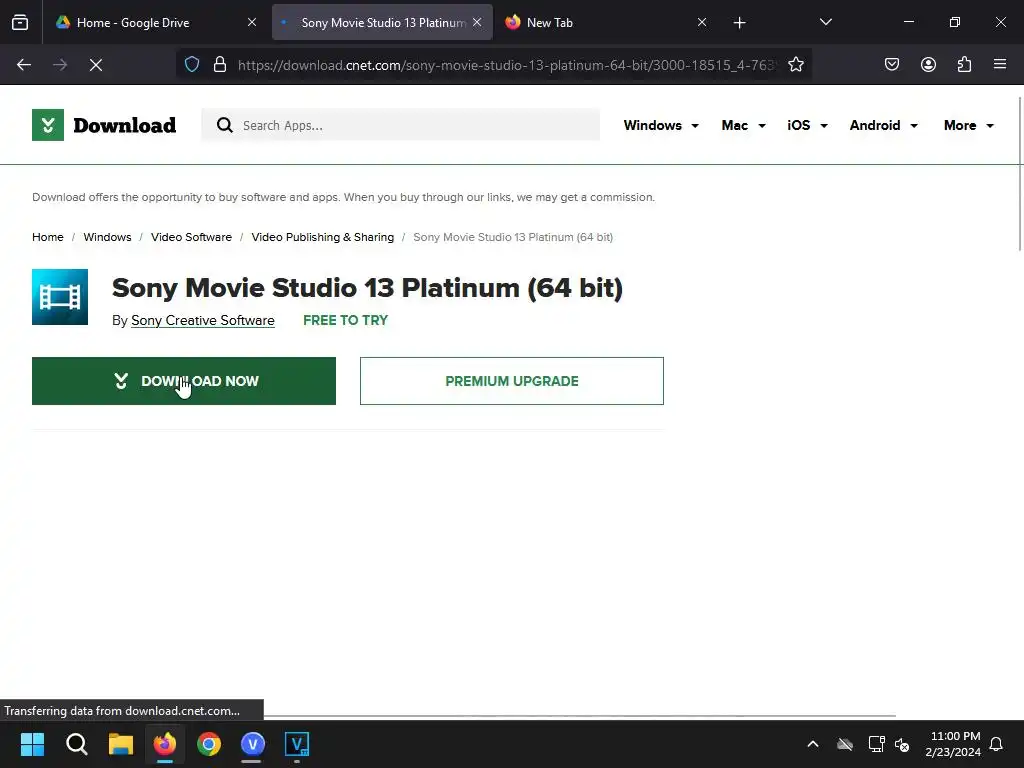
Task: Open the blue V app in taskbar
Action: point(297,744)
